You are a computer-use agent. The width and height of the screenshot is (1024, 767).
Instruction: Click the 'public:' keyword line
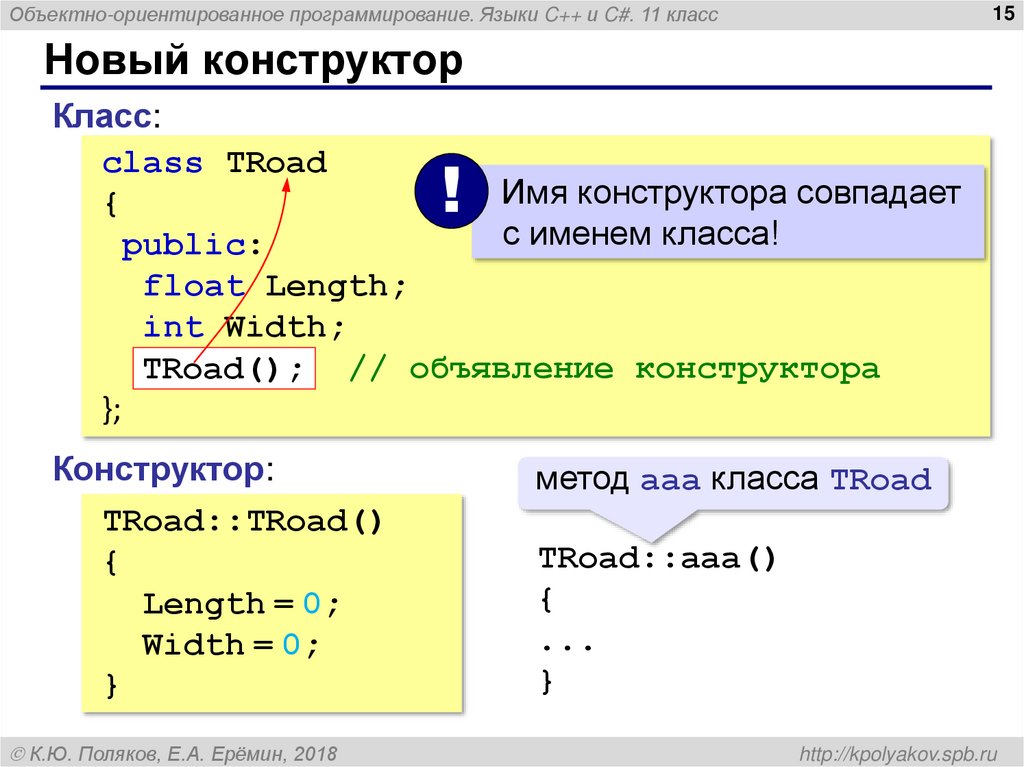191,246
